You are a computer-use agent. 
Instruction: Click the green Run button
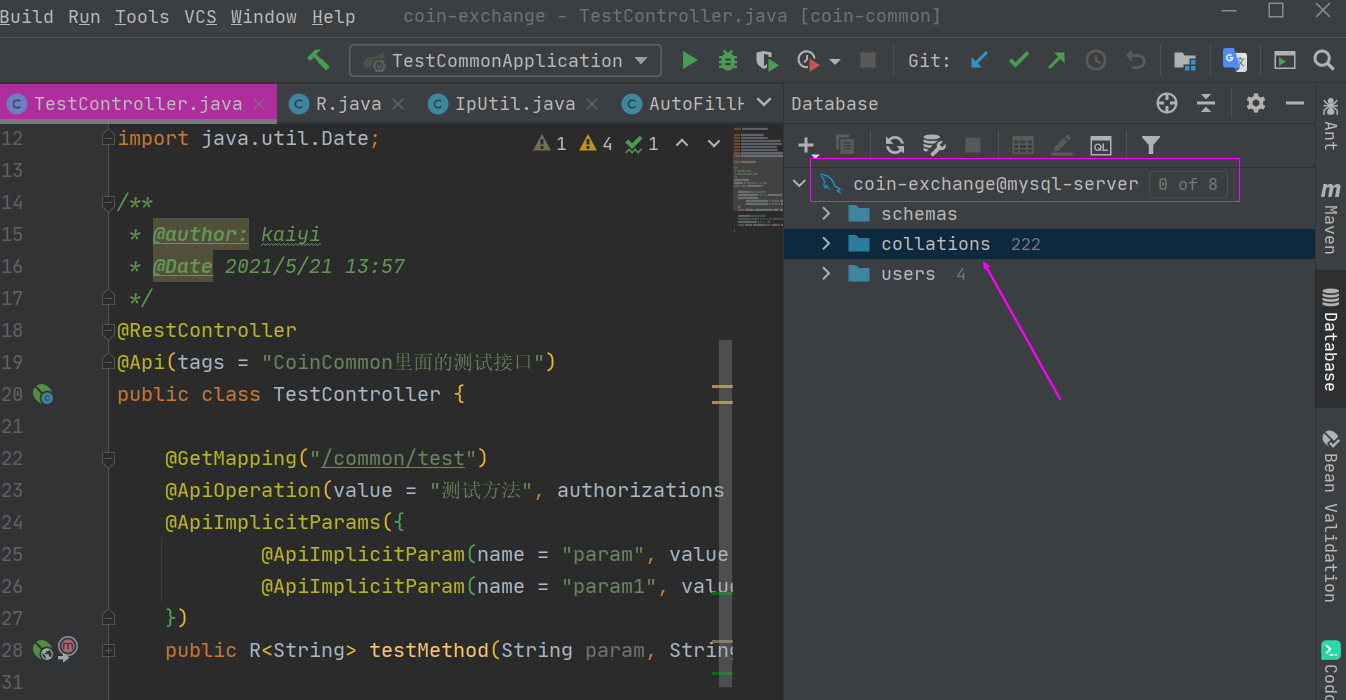689,61
